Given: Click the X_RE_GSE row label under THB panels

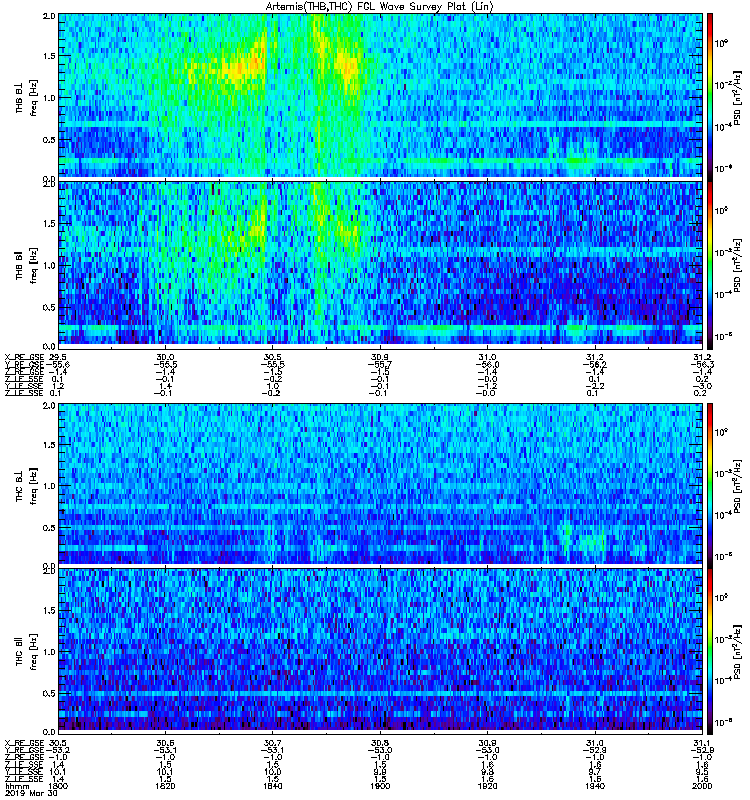Looking at the screenshot, I should coord(24,357).
